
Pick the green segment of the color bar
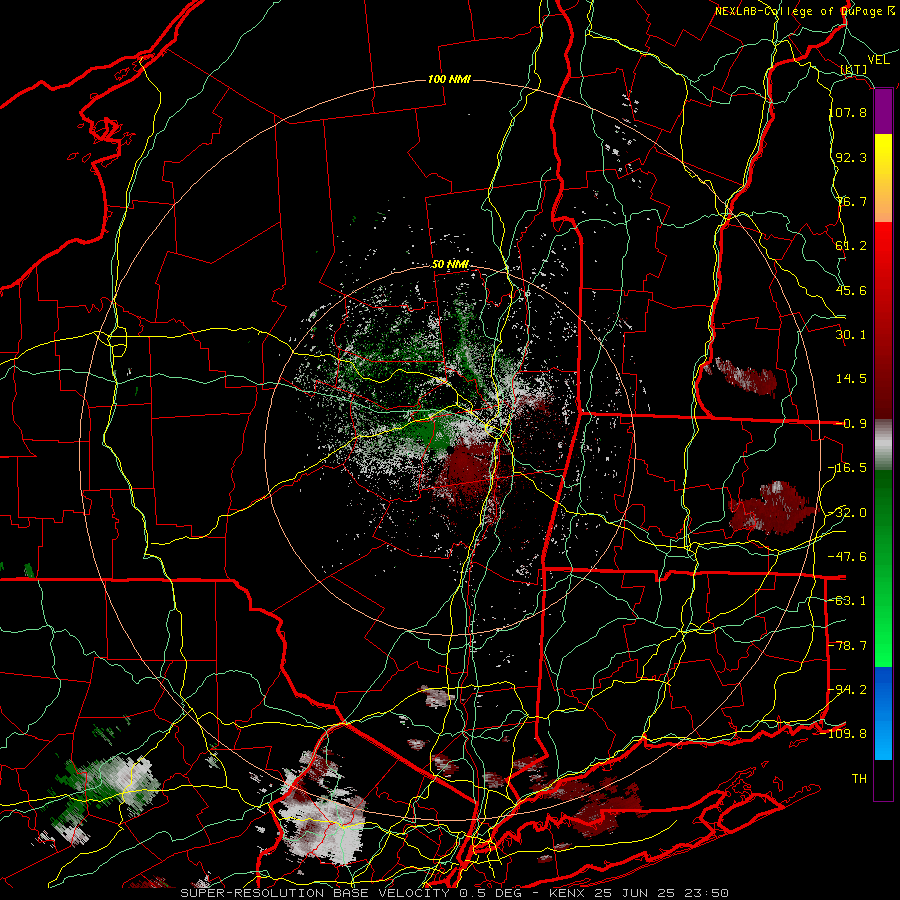click(x=883, y=568)
